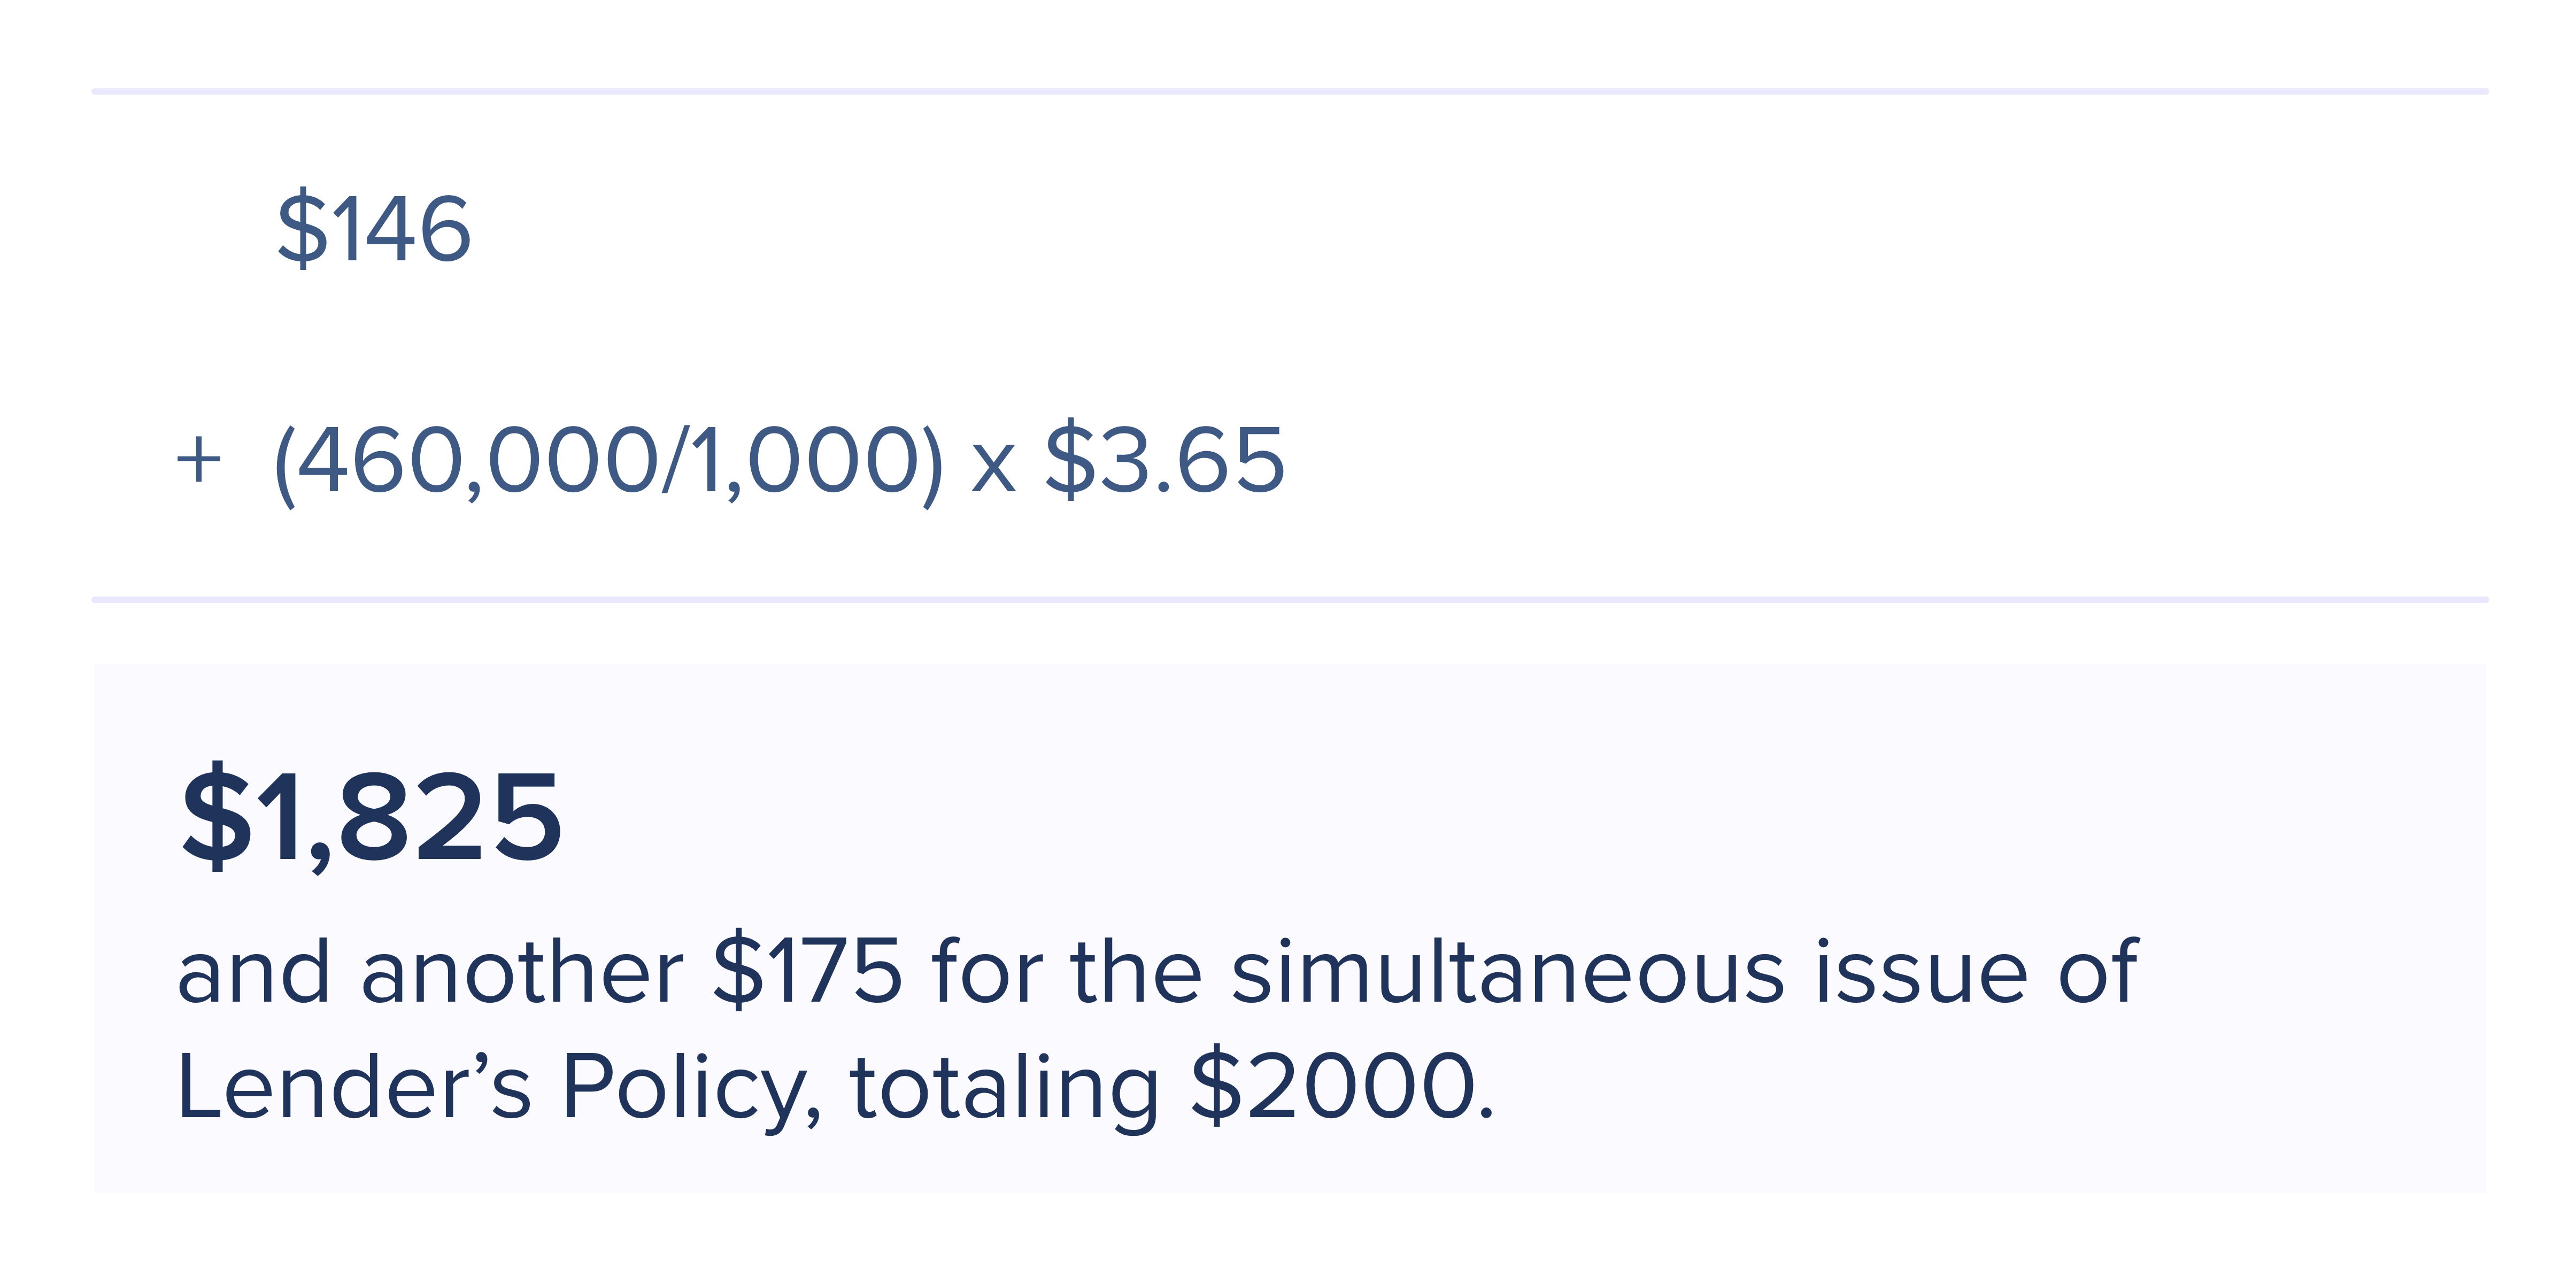Viewport: 2576px width, 1278px height.
Task: Click the word "and" starting the sentence
Action: pyautogui.click(x=253, y=971)
